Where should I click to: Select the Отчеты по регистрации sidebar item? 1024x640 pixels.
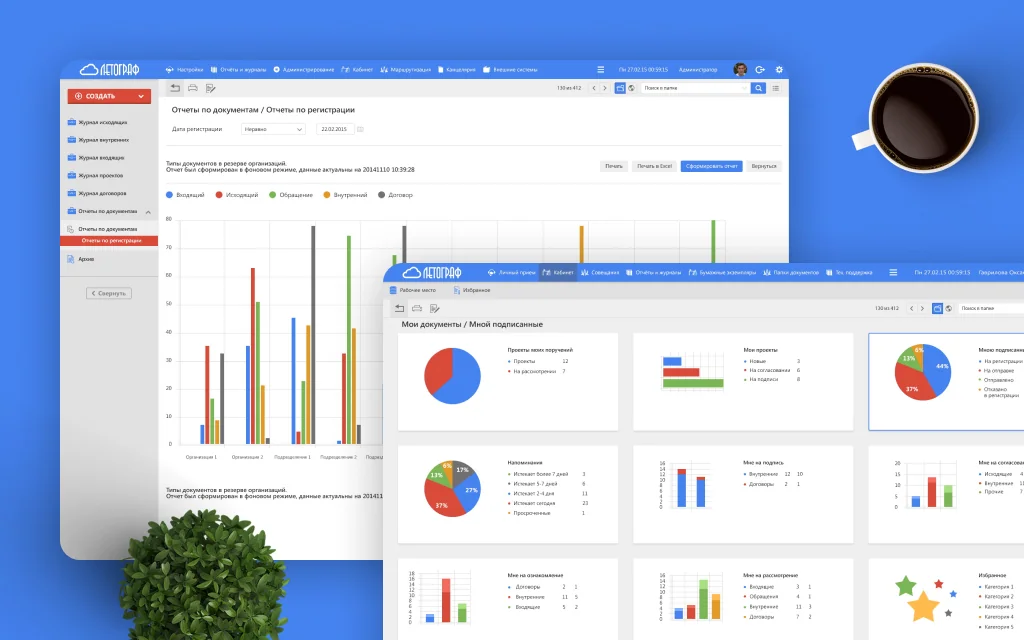(109, 240)
